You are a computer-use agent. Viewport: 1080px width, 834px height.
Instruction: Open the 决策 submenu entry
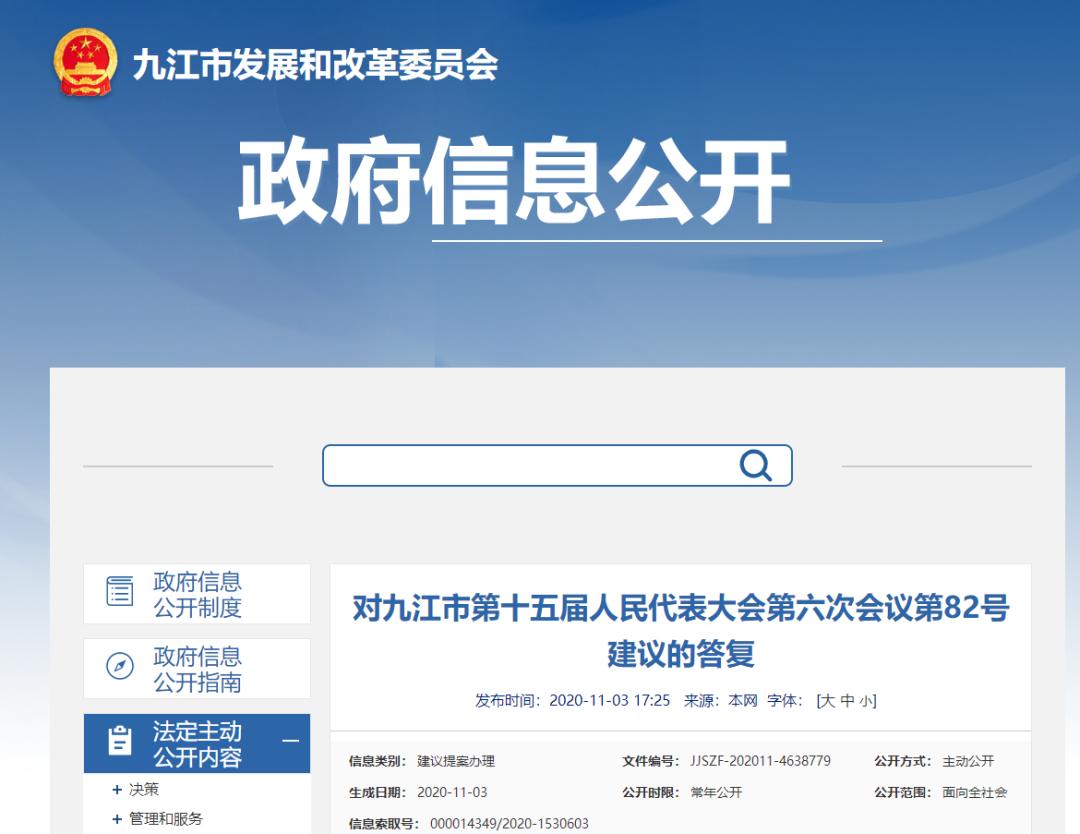[144, 789]
